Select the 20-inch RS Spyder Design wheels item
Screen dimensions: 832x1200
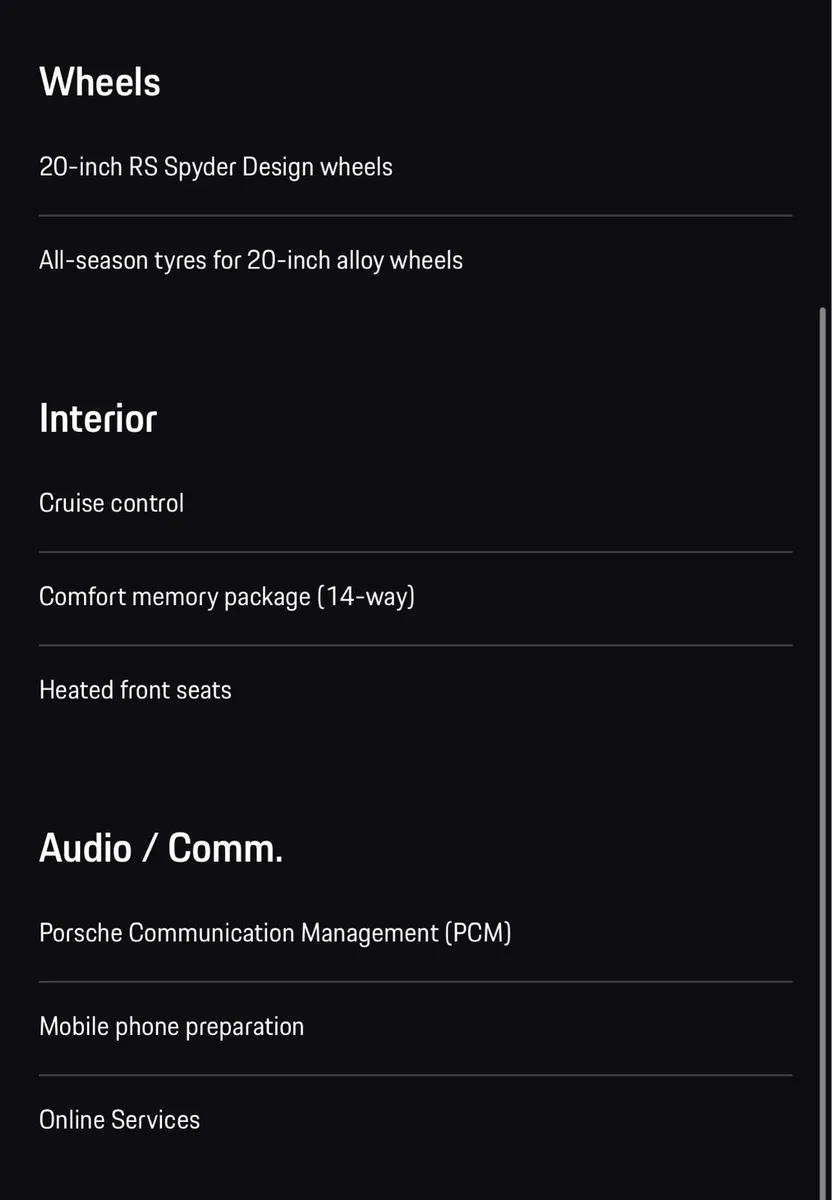point(216,166)
